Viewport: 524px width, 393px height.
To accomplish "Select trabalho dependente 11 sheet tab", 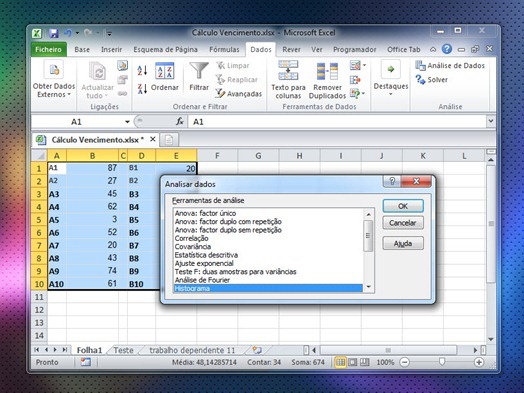I will point(192,350).
